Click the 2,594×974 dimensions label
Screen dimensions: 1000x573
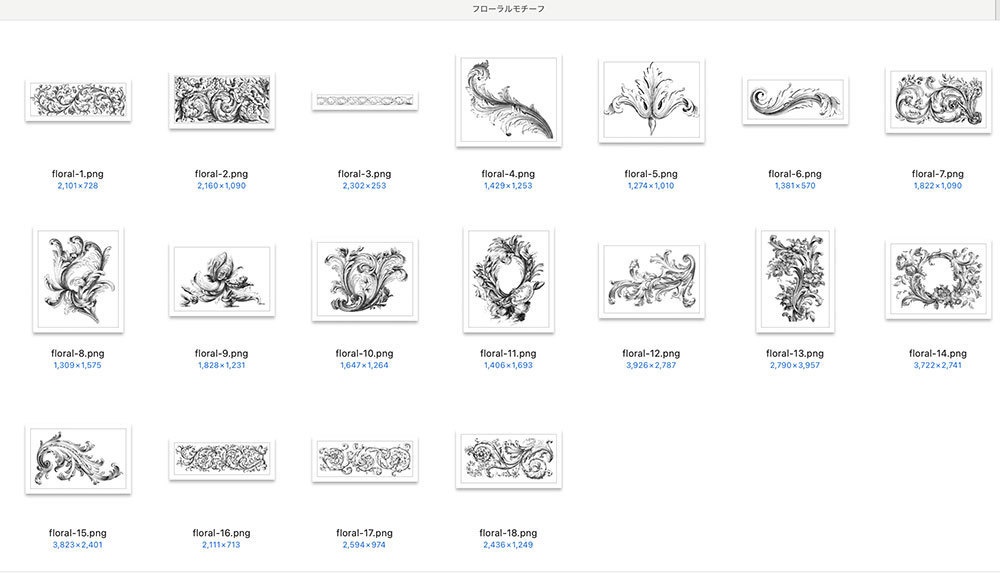click(x=365, y=545)
